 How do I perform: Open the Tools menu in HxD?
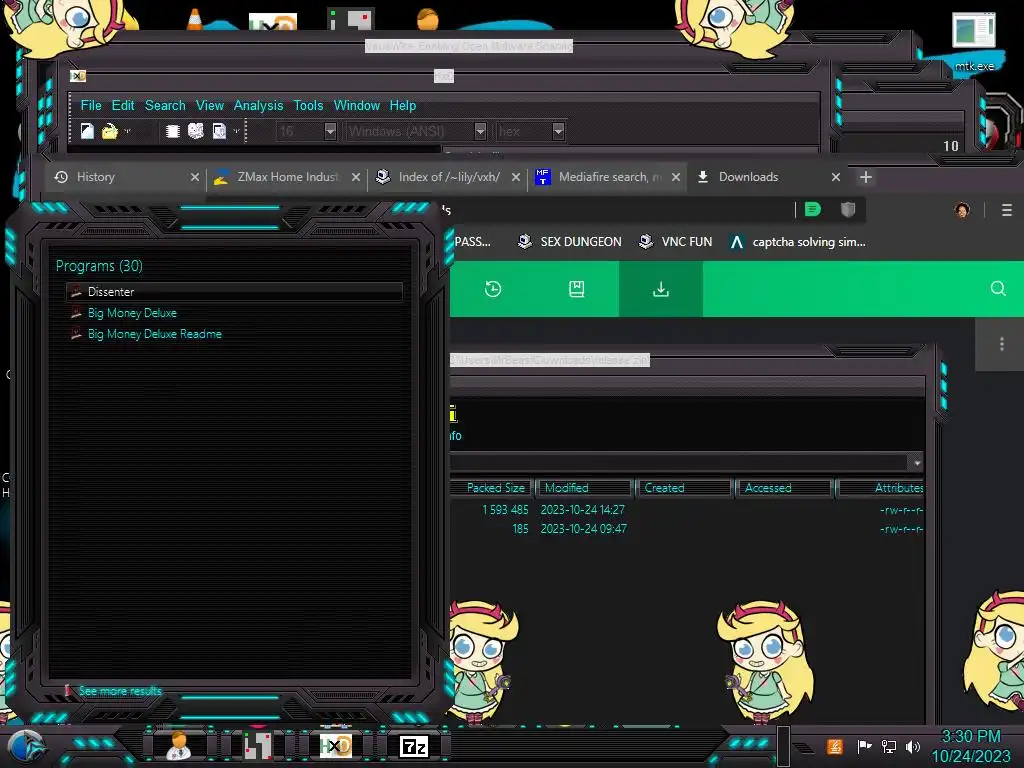tap(308, 105)
